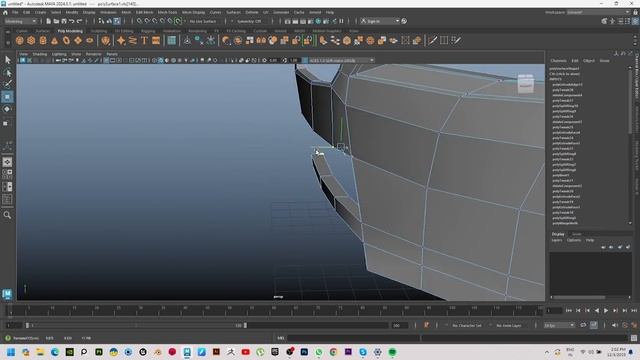Open the Edit Mesh menu
Screen dimensions: 640x360
point(144,12)
